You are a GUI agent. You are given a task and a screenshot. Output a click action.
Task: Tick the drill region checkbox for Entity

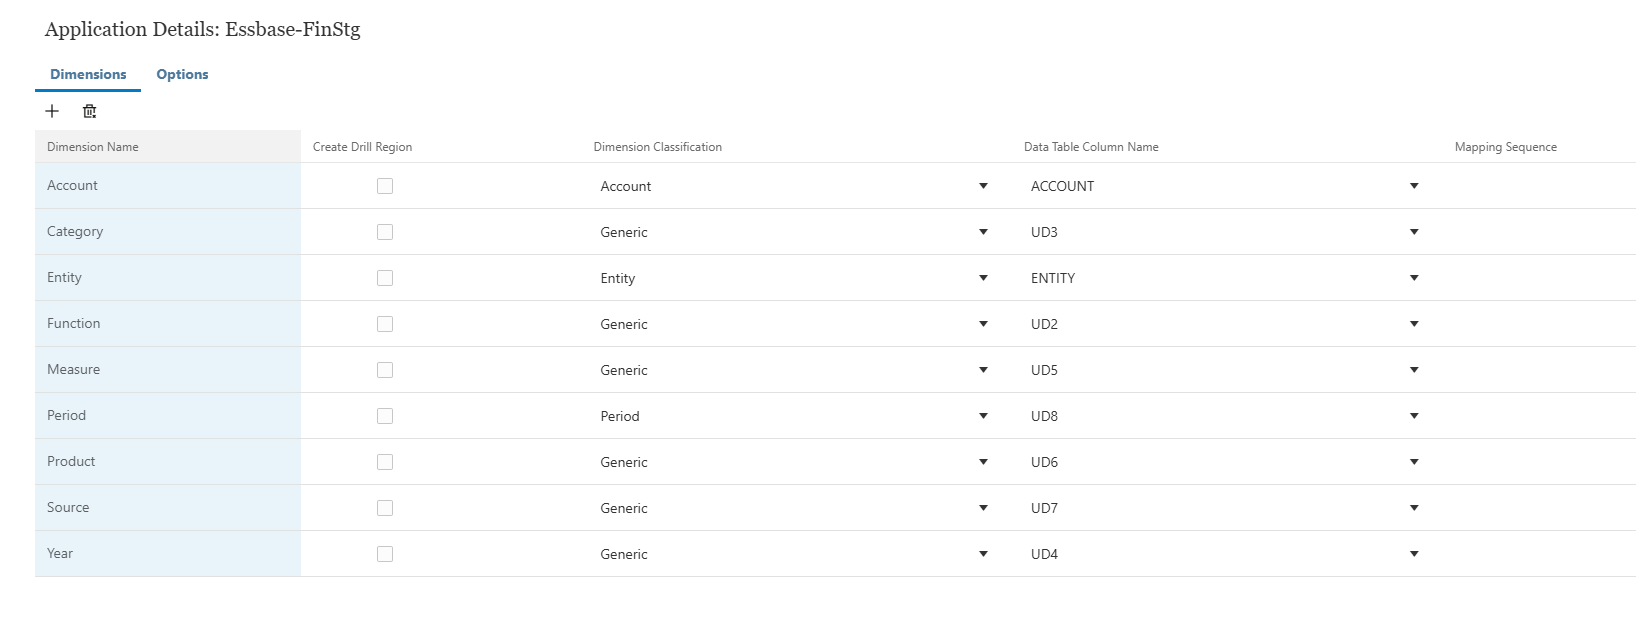[x=385, y=278]
